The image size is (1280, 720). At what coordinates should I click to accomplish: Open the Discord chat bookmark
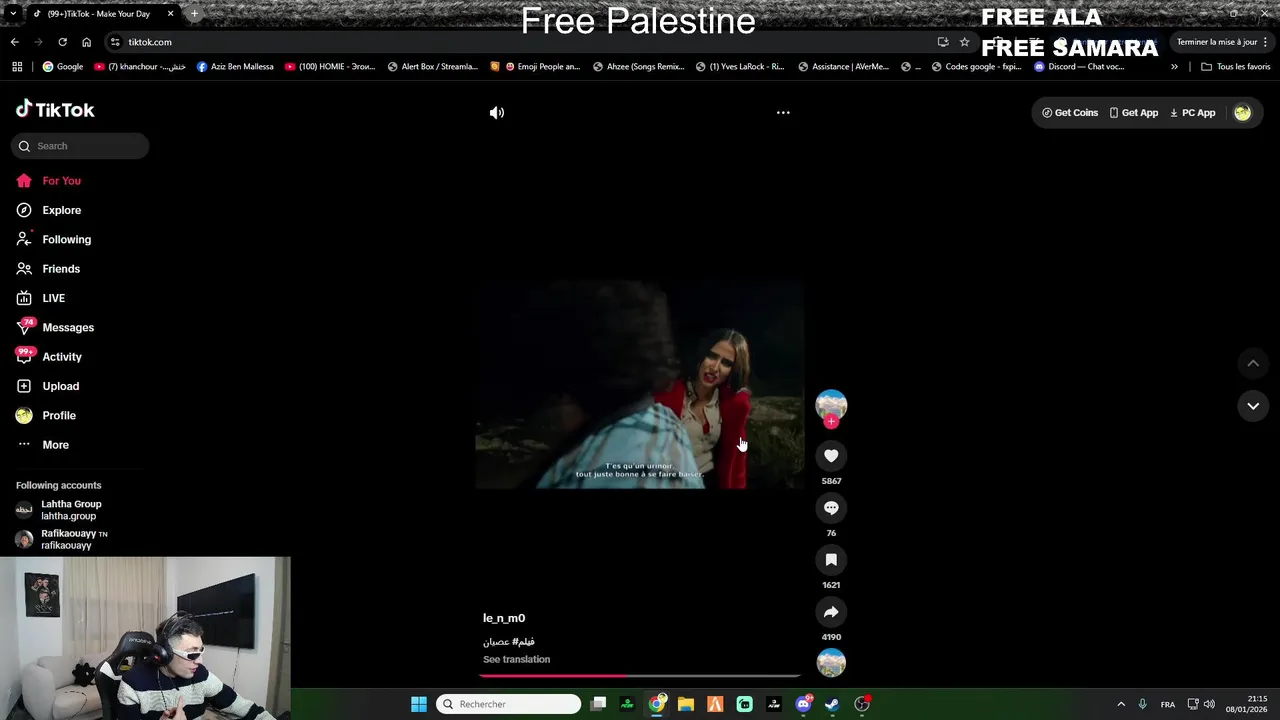tap(1079, 67)
